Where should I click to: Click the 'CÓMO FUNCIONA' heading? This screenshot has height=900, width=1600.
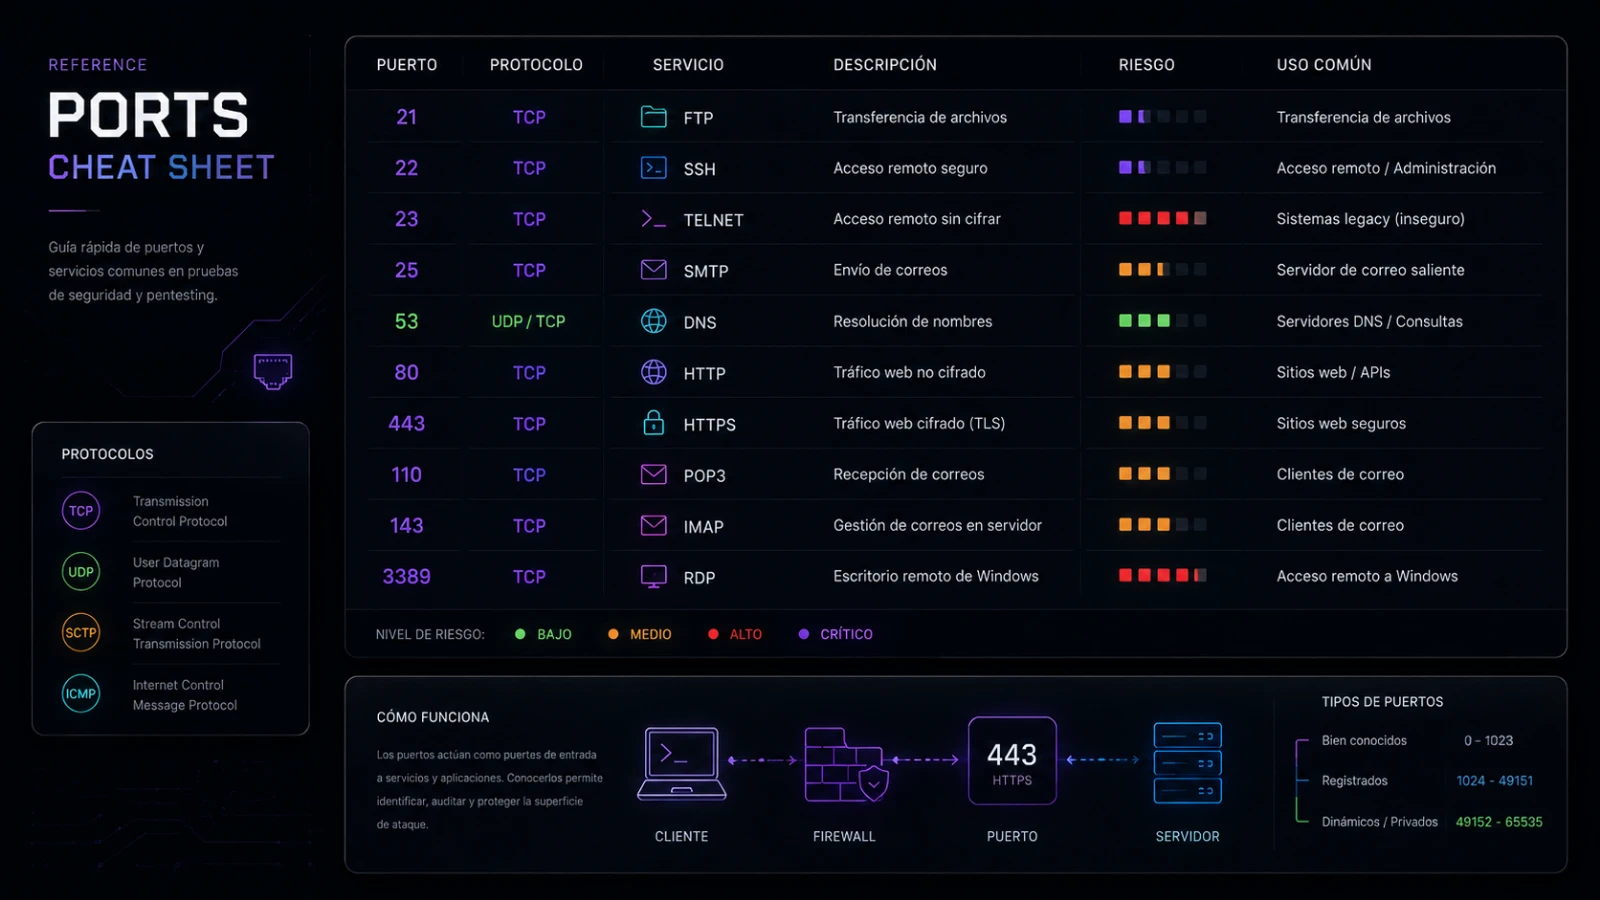pyautogui.click(x=433, y=717)
